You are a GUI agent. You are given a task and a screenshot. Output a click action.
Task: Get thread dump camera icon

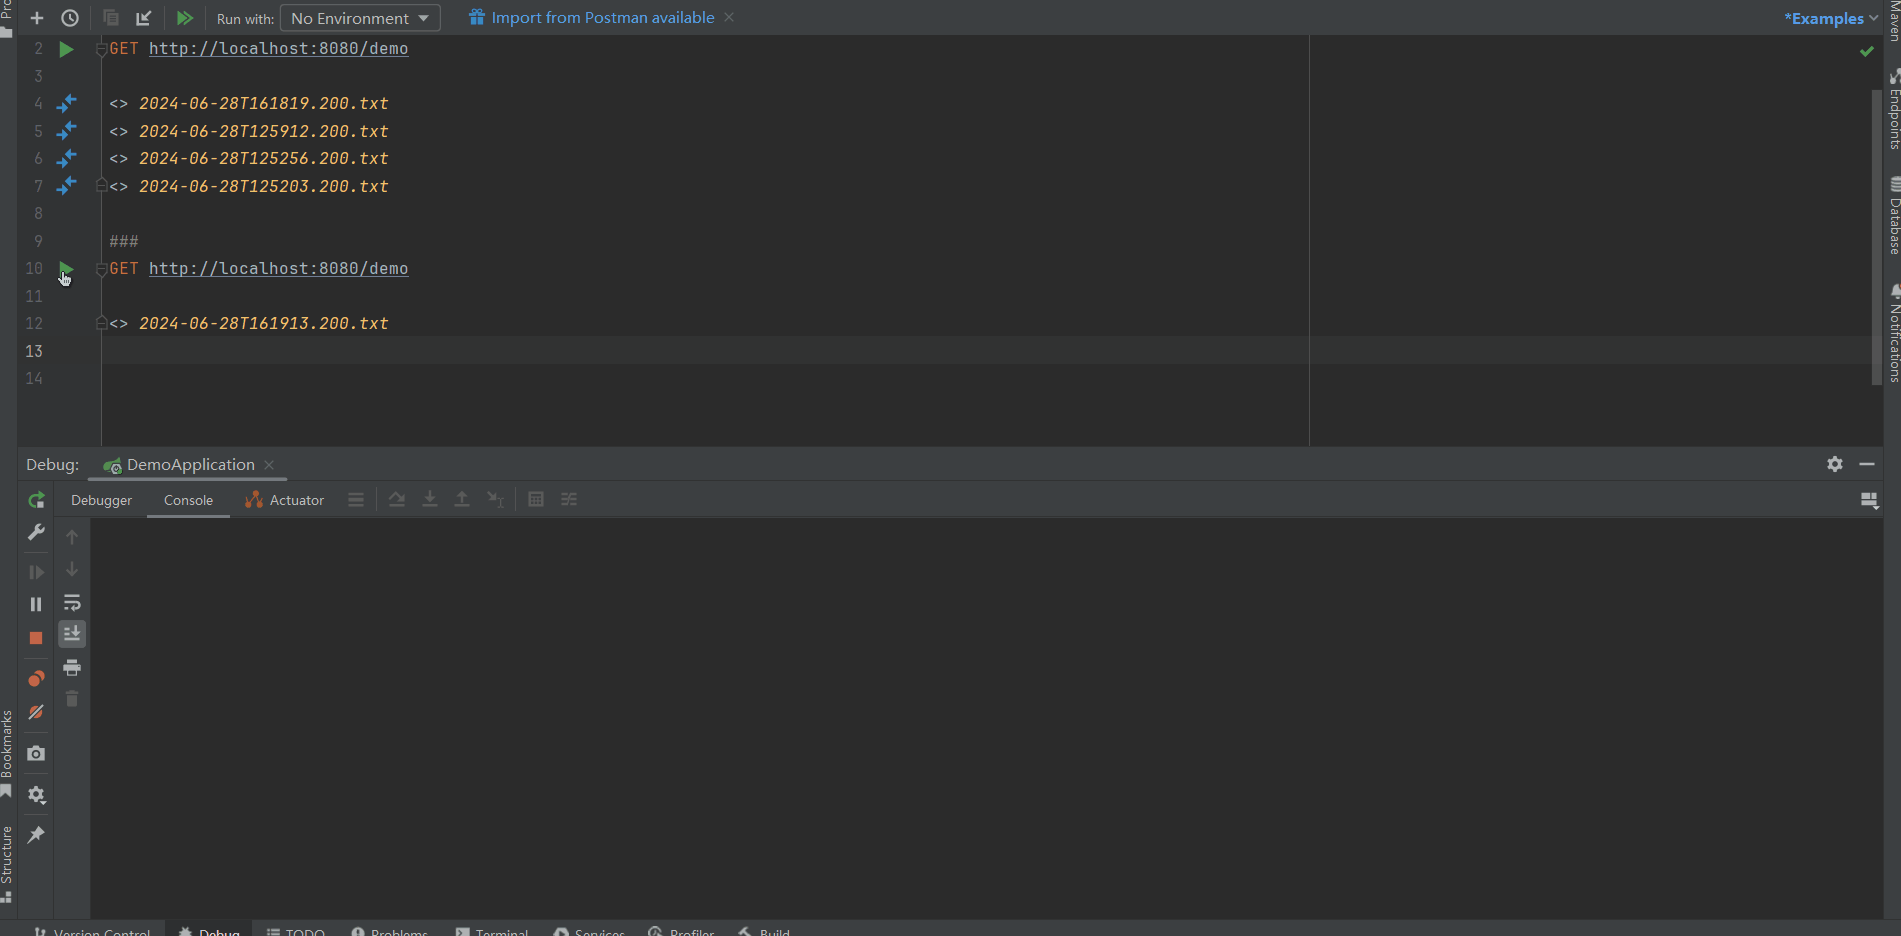36,753
